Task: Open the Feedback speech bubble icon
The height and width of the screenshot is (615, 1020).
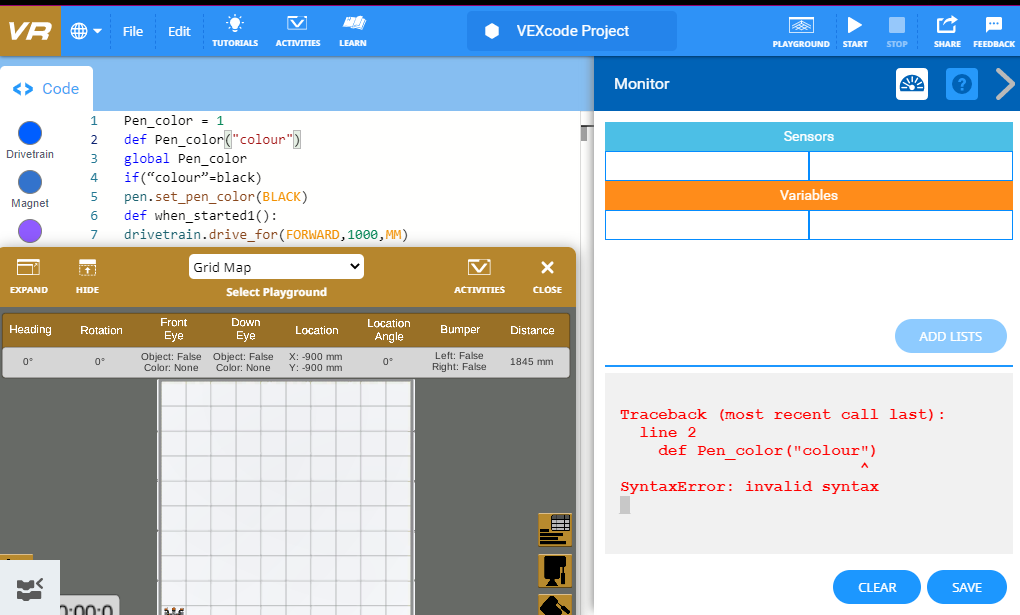Action: pyautogui.click(x=993, y=30)
